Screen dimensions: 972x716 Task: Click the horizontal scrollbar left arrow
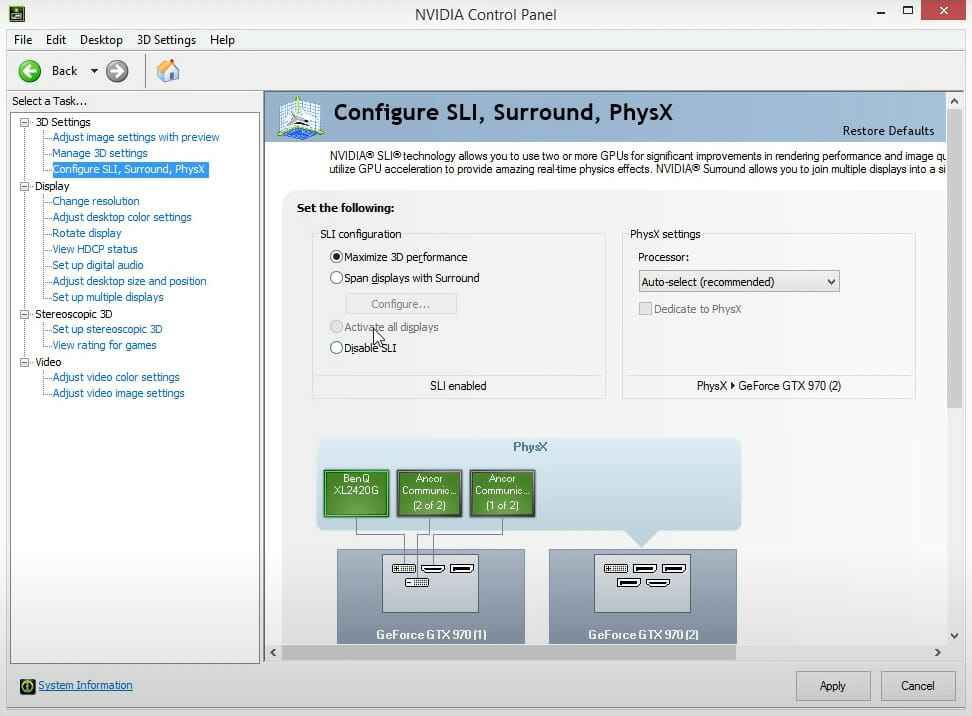(273, 652)
